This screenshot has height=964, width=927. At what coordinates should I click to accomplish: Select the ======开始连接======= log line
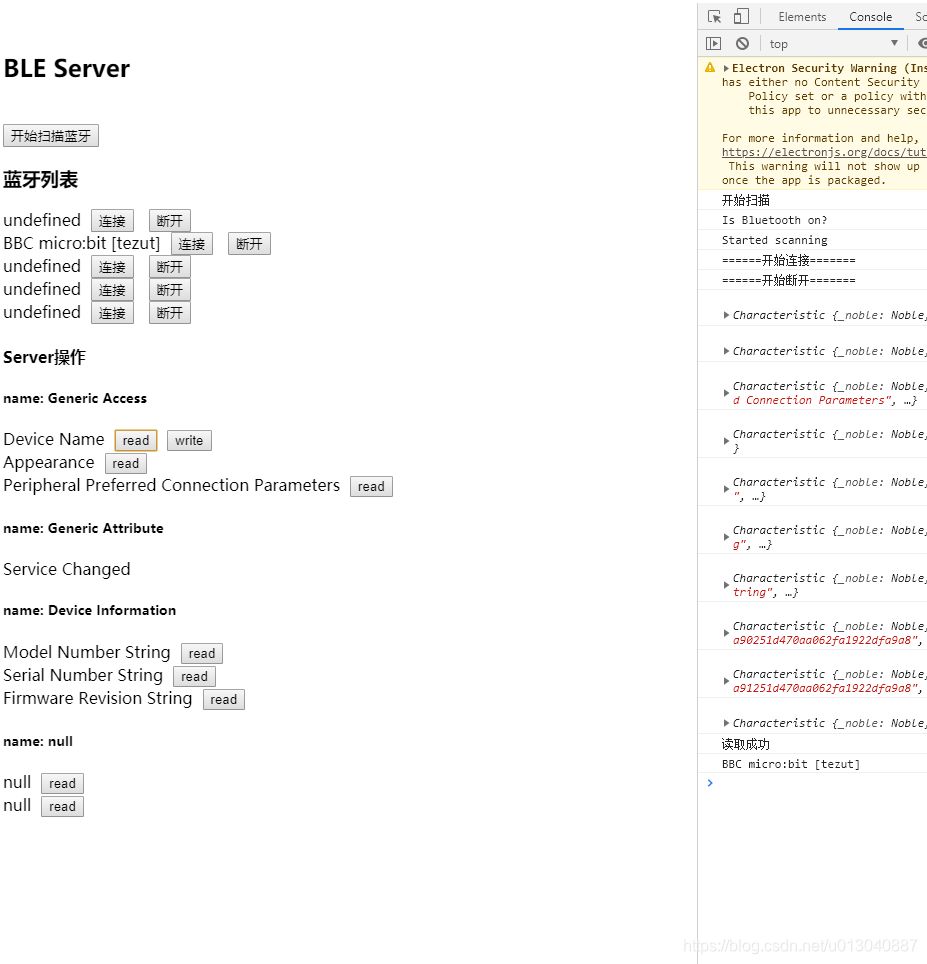[789, 261]
